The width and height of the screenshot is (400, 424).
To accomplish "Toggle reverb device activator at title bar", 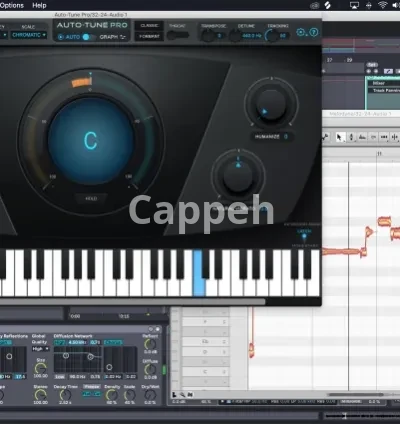I will 157,329.
